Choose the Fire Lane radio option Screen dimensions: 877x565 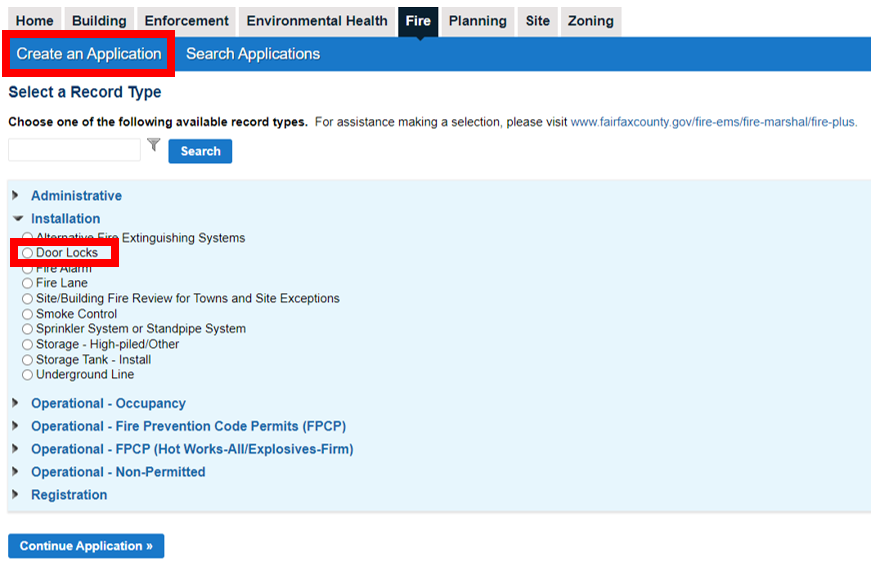[28, 284]
